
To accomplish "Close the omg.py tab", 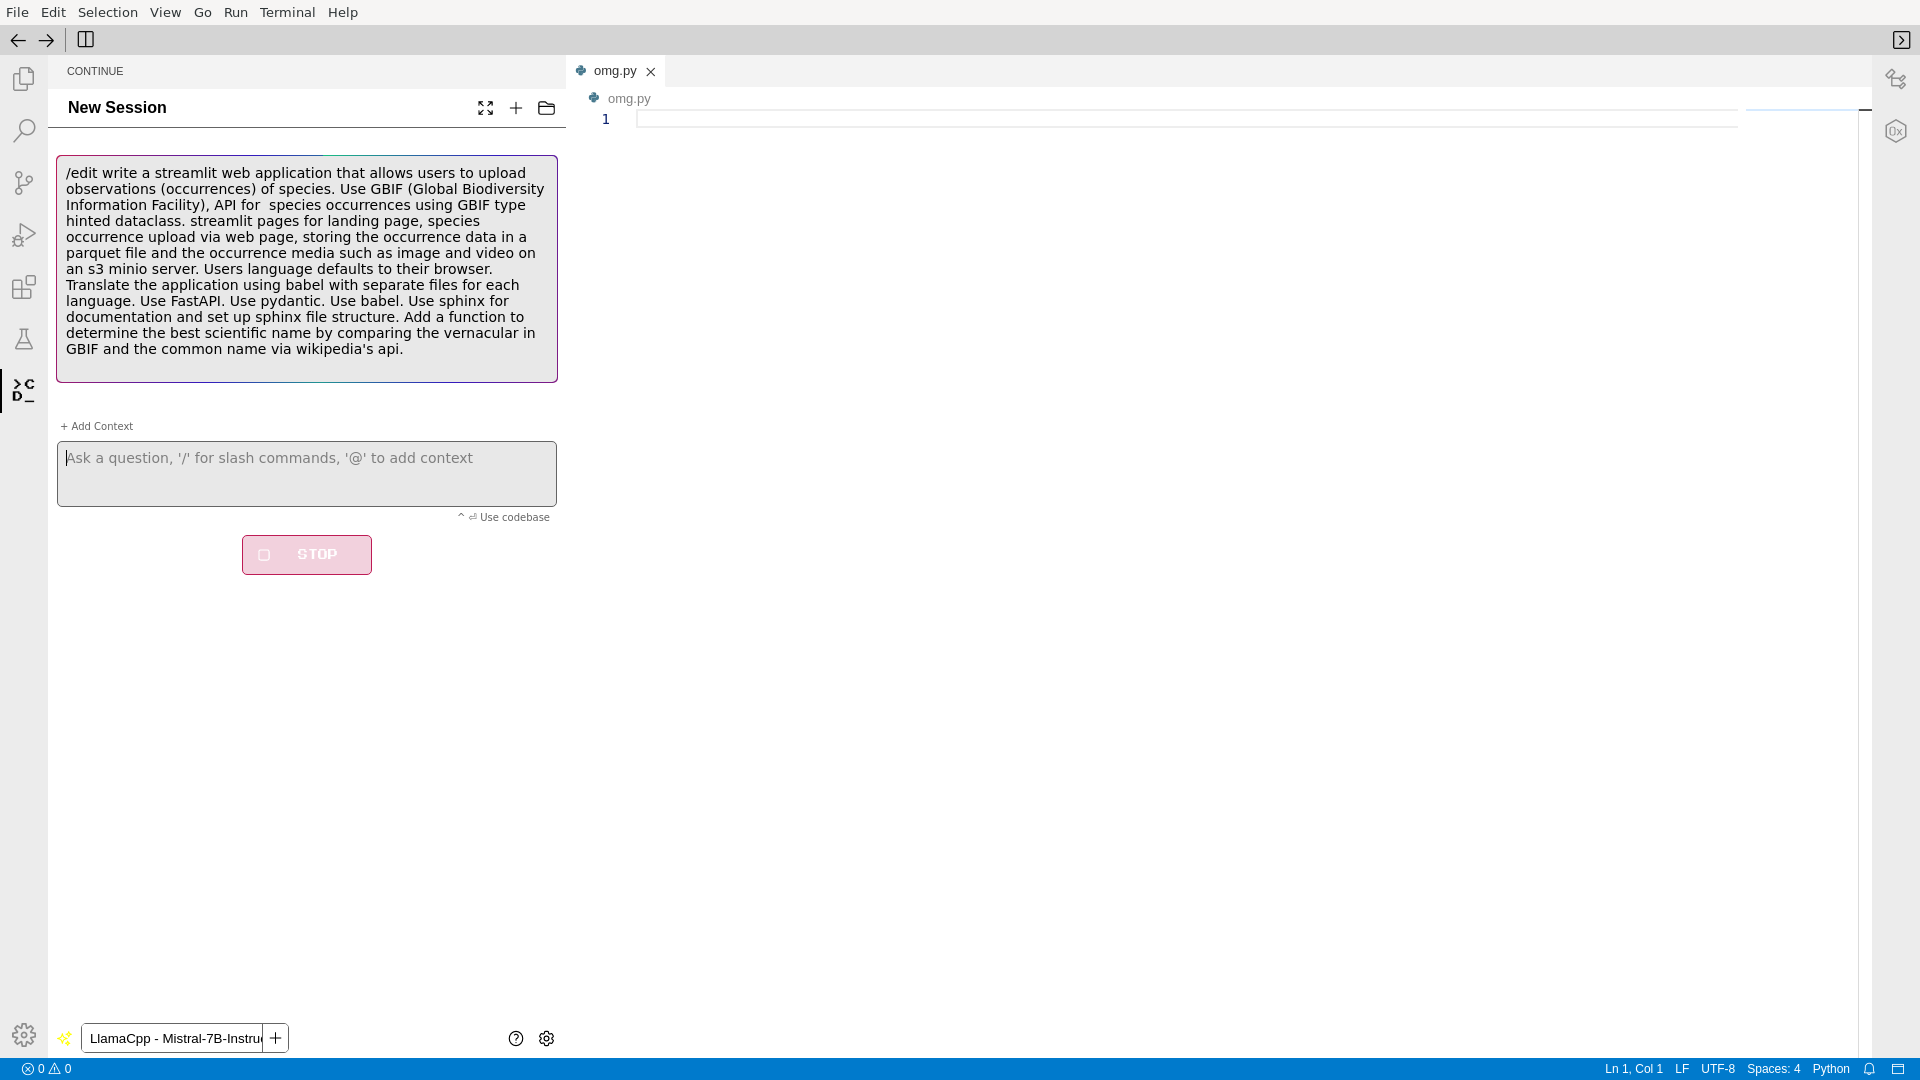I will click(651, 72).
